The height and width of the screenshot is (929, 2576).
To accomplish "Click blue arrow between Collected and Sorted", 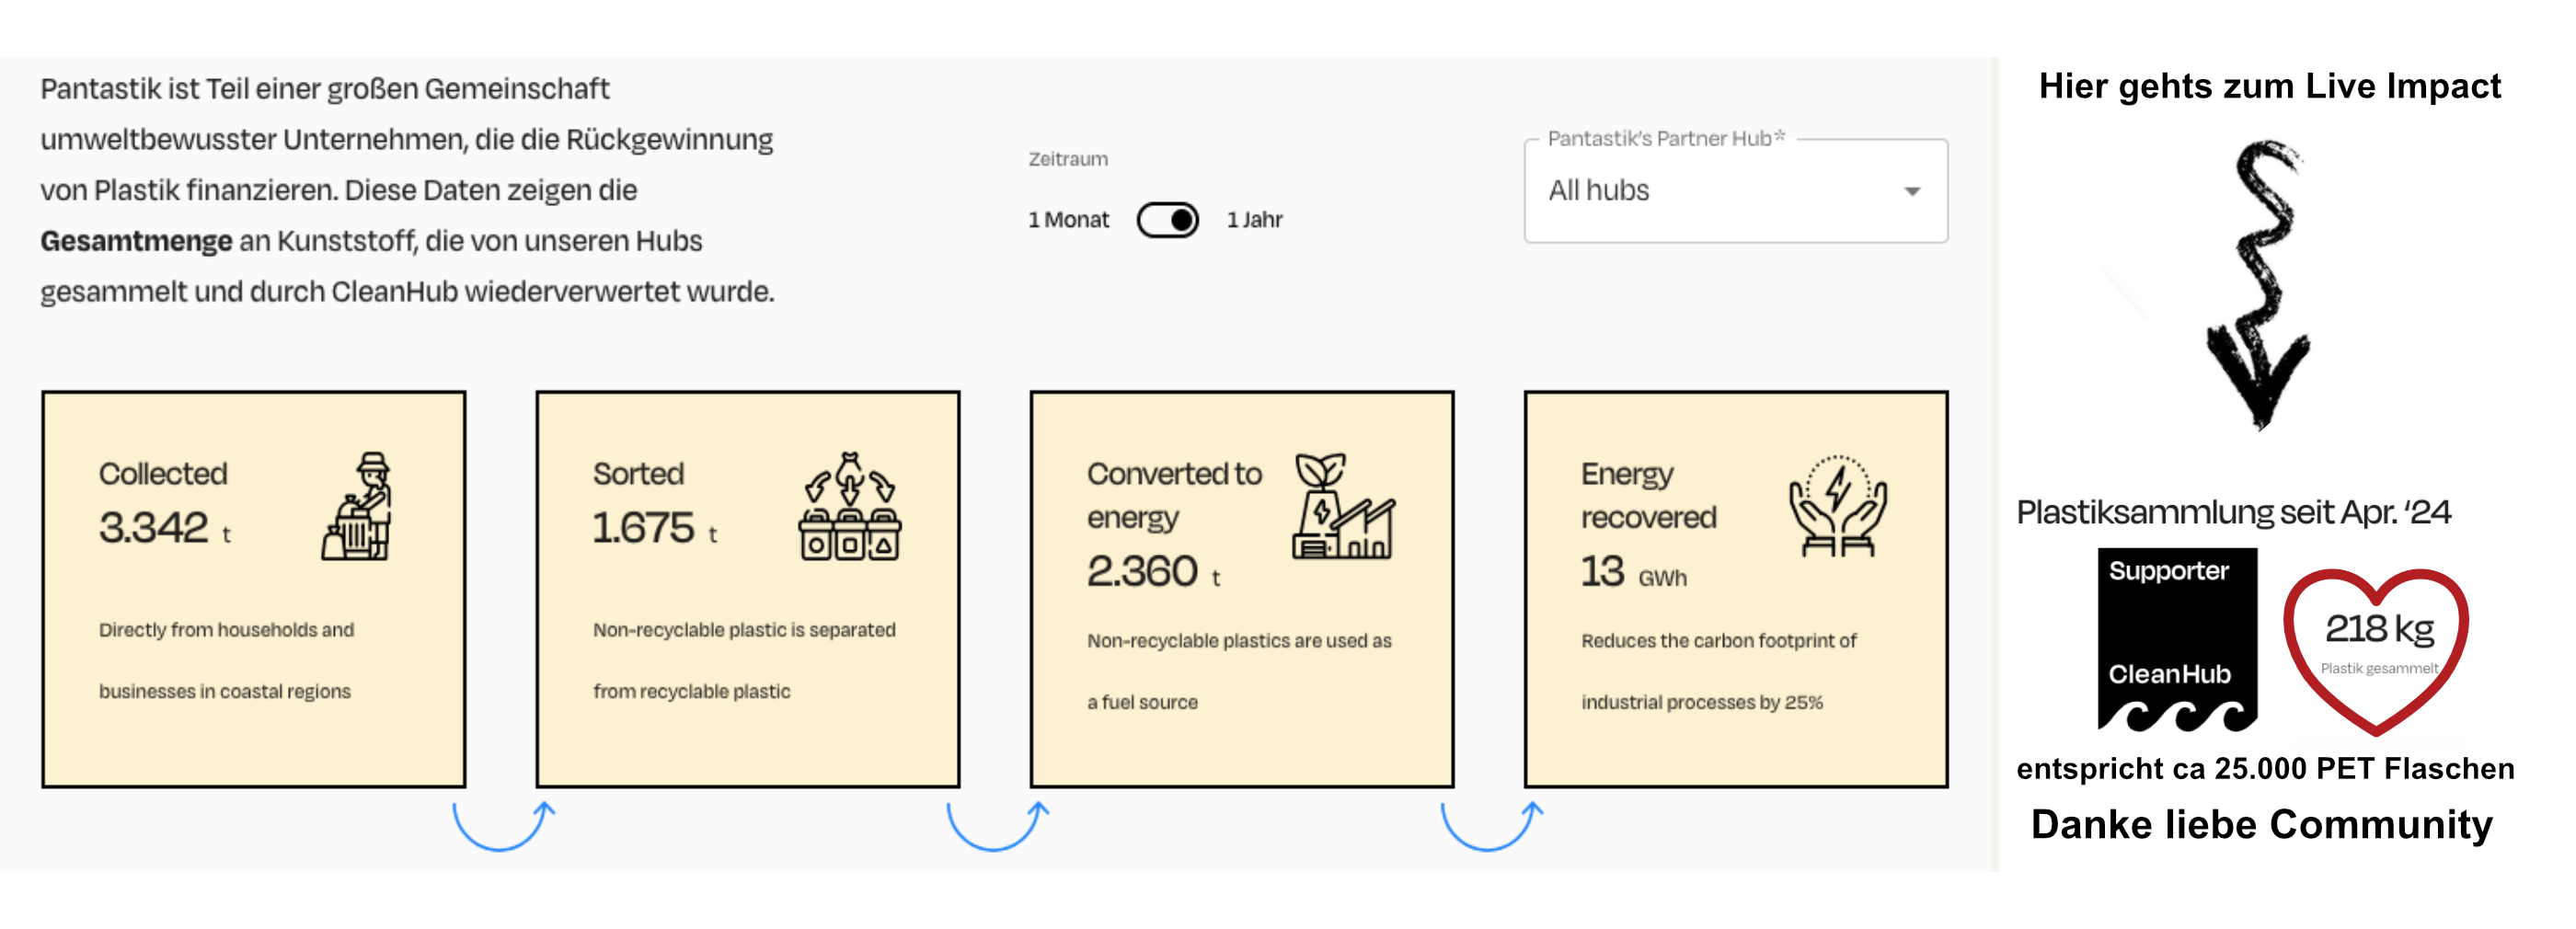I will 503,826.
